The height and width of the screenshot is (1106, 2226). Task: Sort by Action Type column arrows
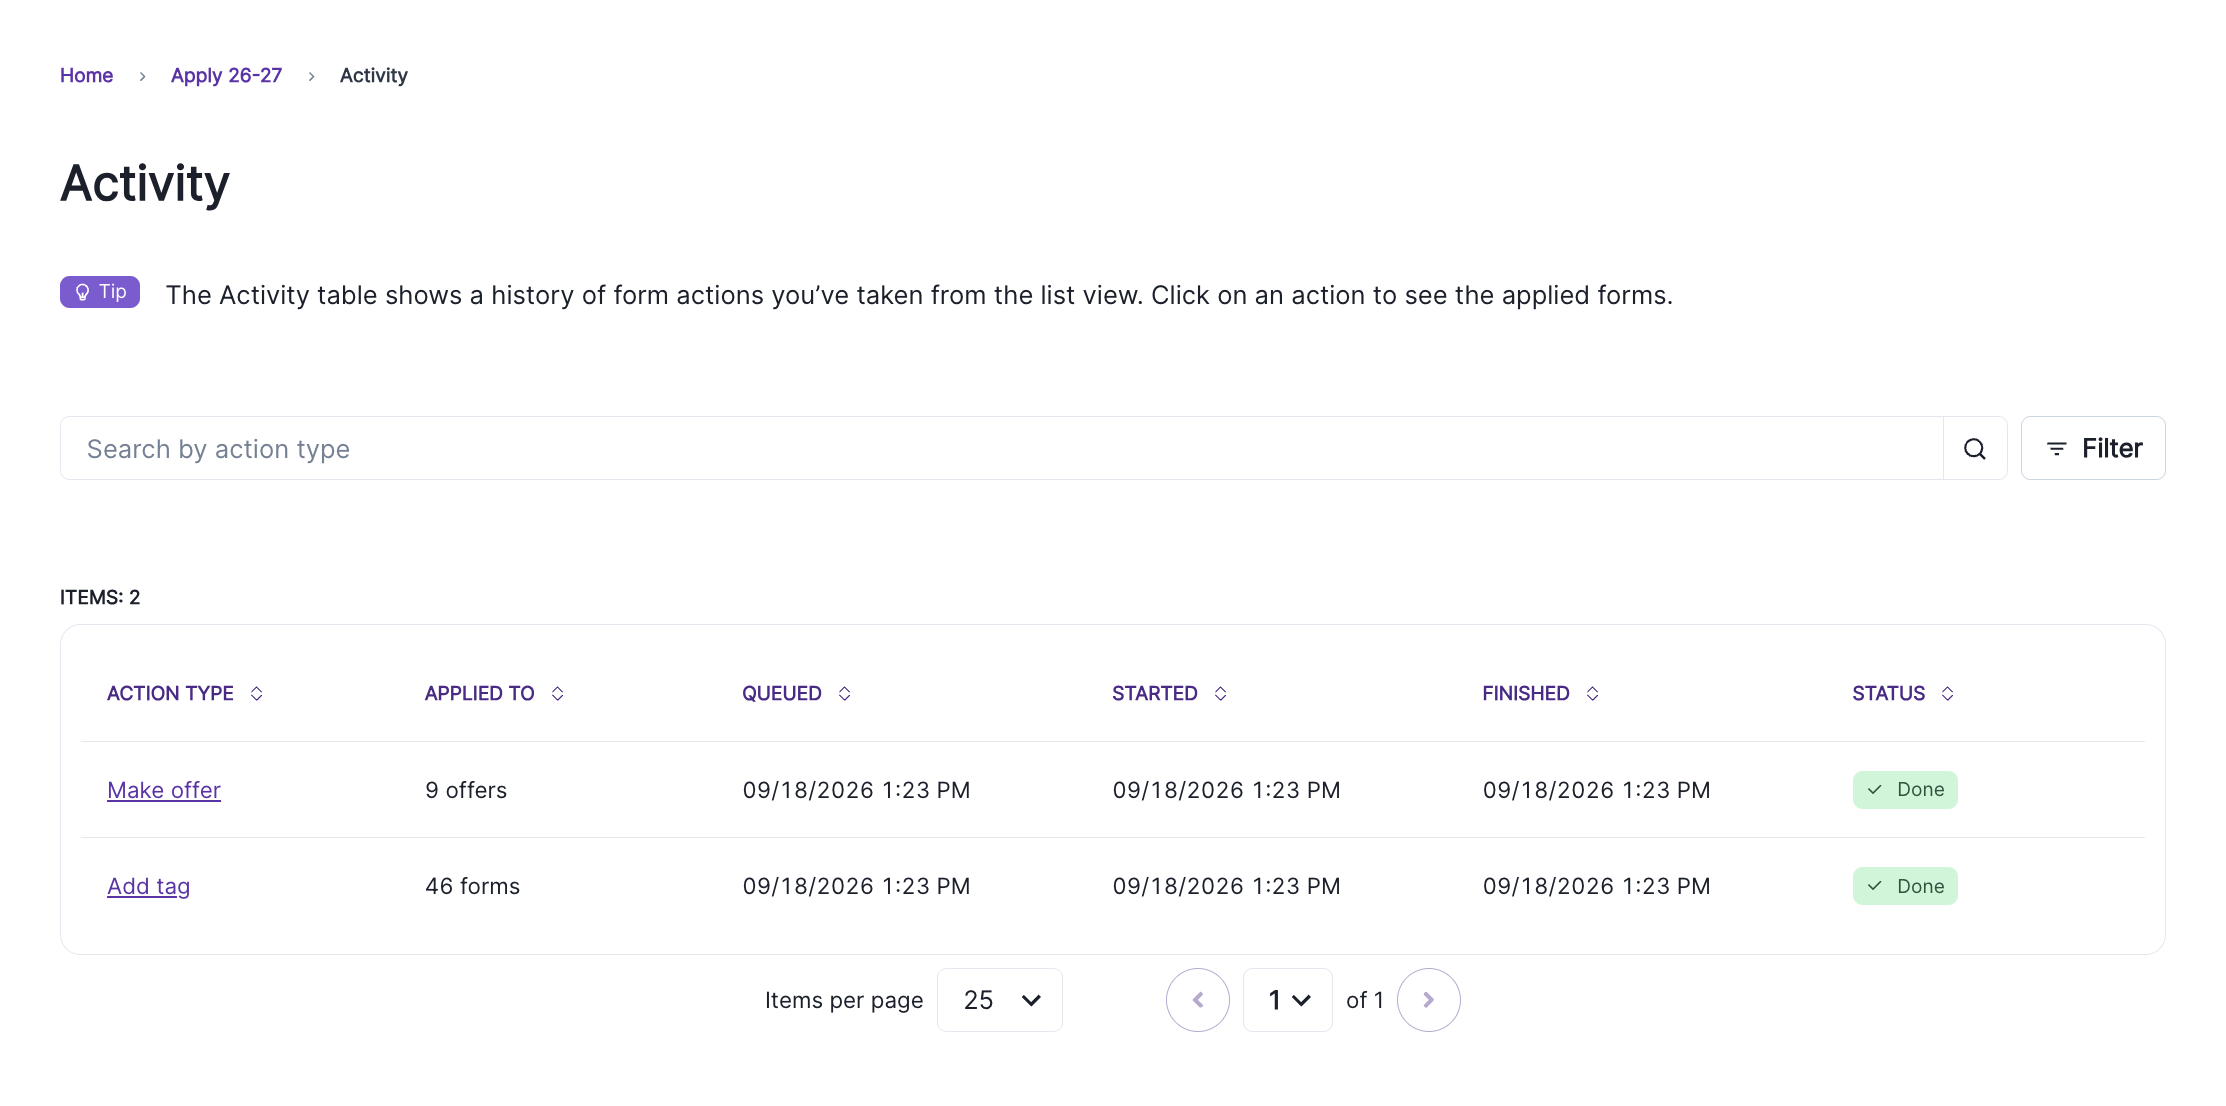257,694
